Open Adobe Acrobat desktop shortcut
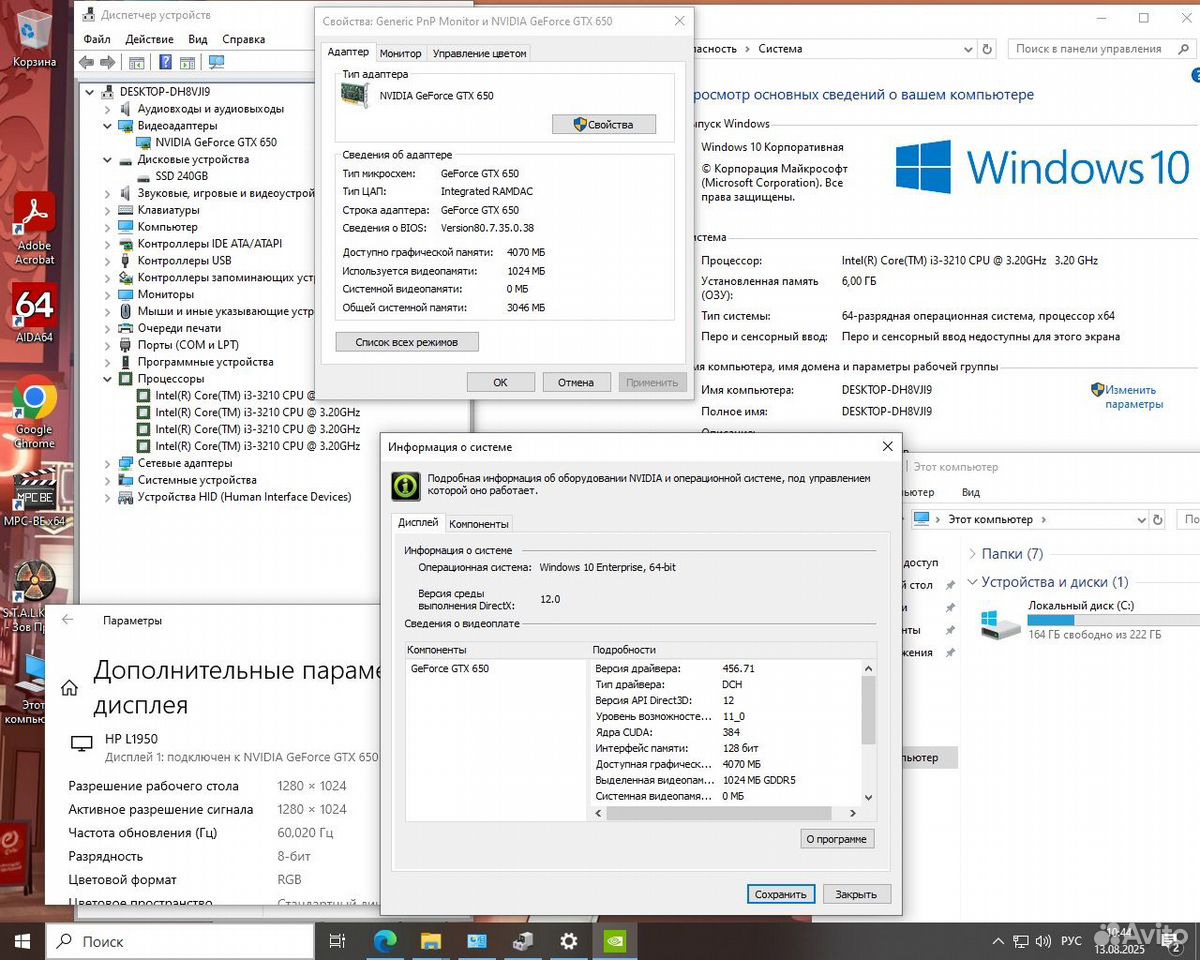Image resolution: width=1200 pixels, height=960 pixels. 34,228
